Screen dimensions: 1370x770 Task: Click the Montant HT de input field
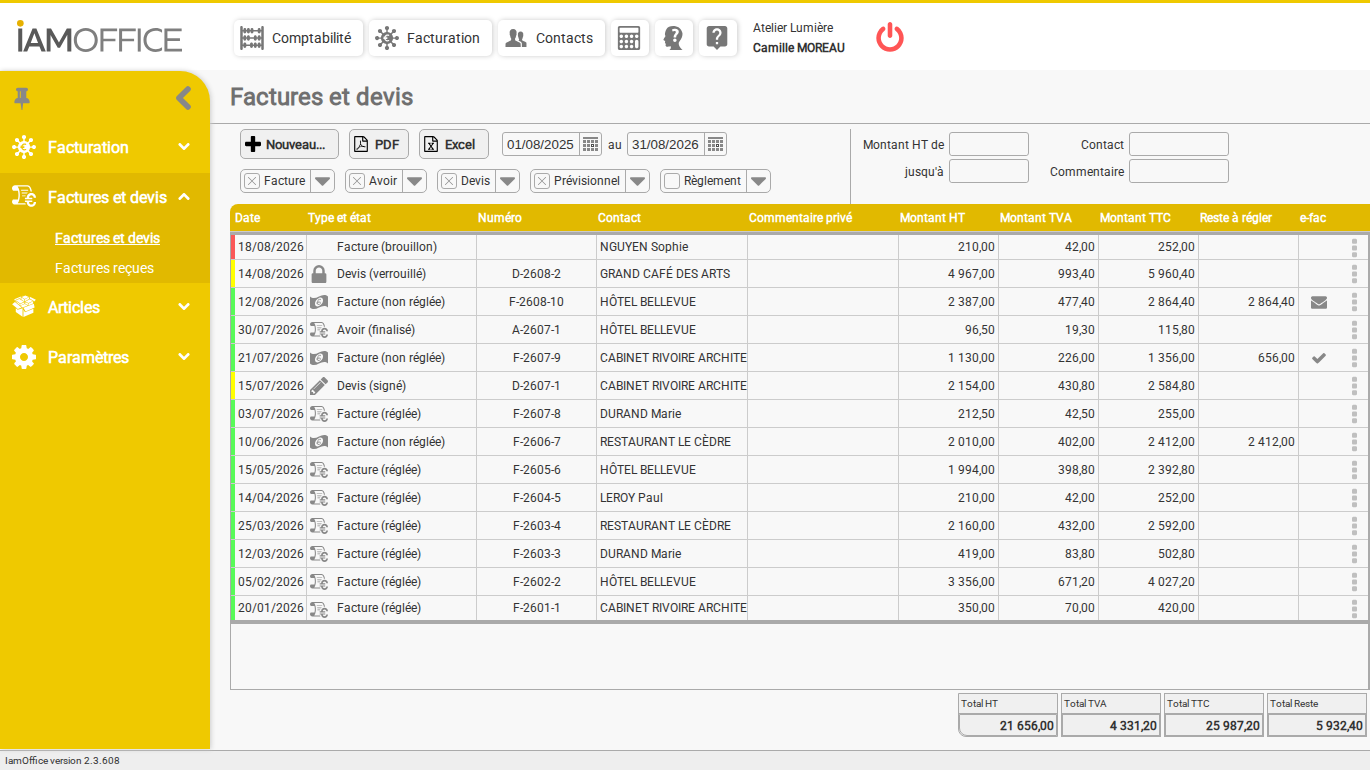989,144
